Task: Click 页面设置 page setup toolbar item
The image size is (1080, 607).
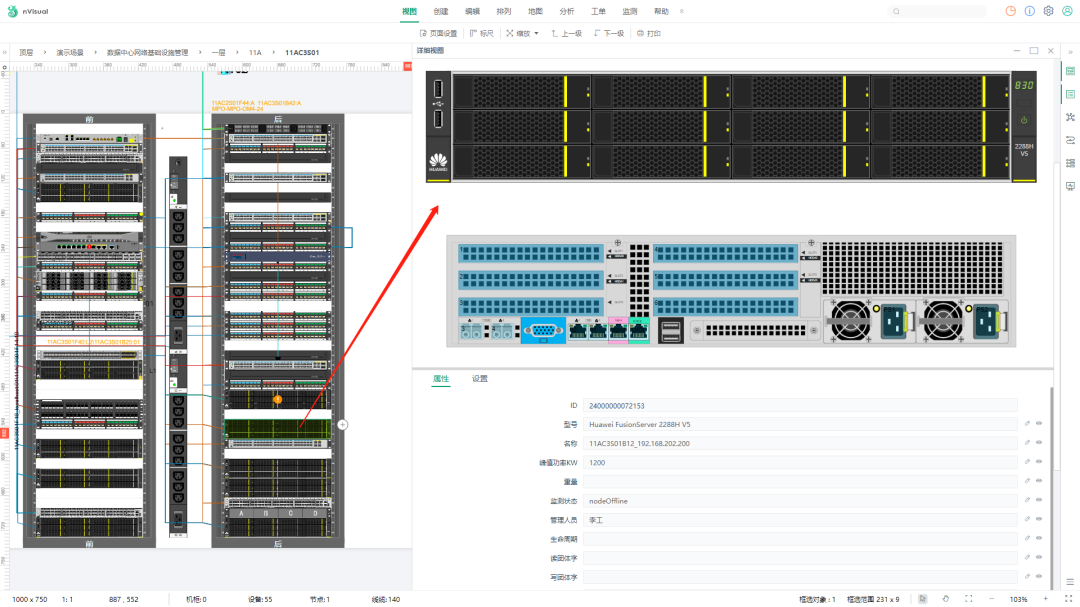Action: coord(438,33)
